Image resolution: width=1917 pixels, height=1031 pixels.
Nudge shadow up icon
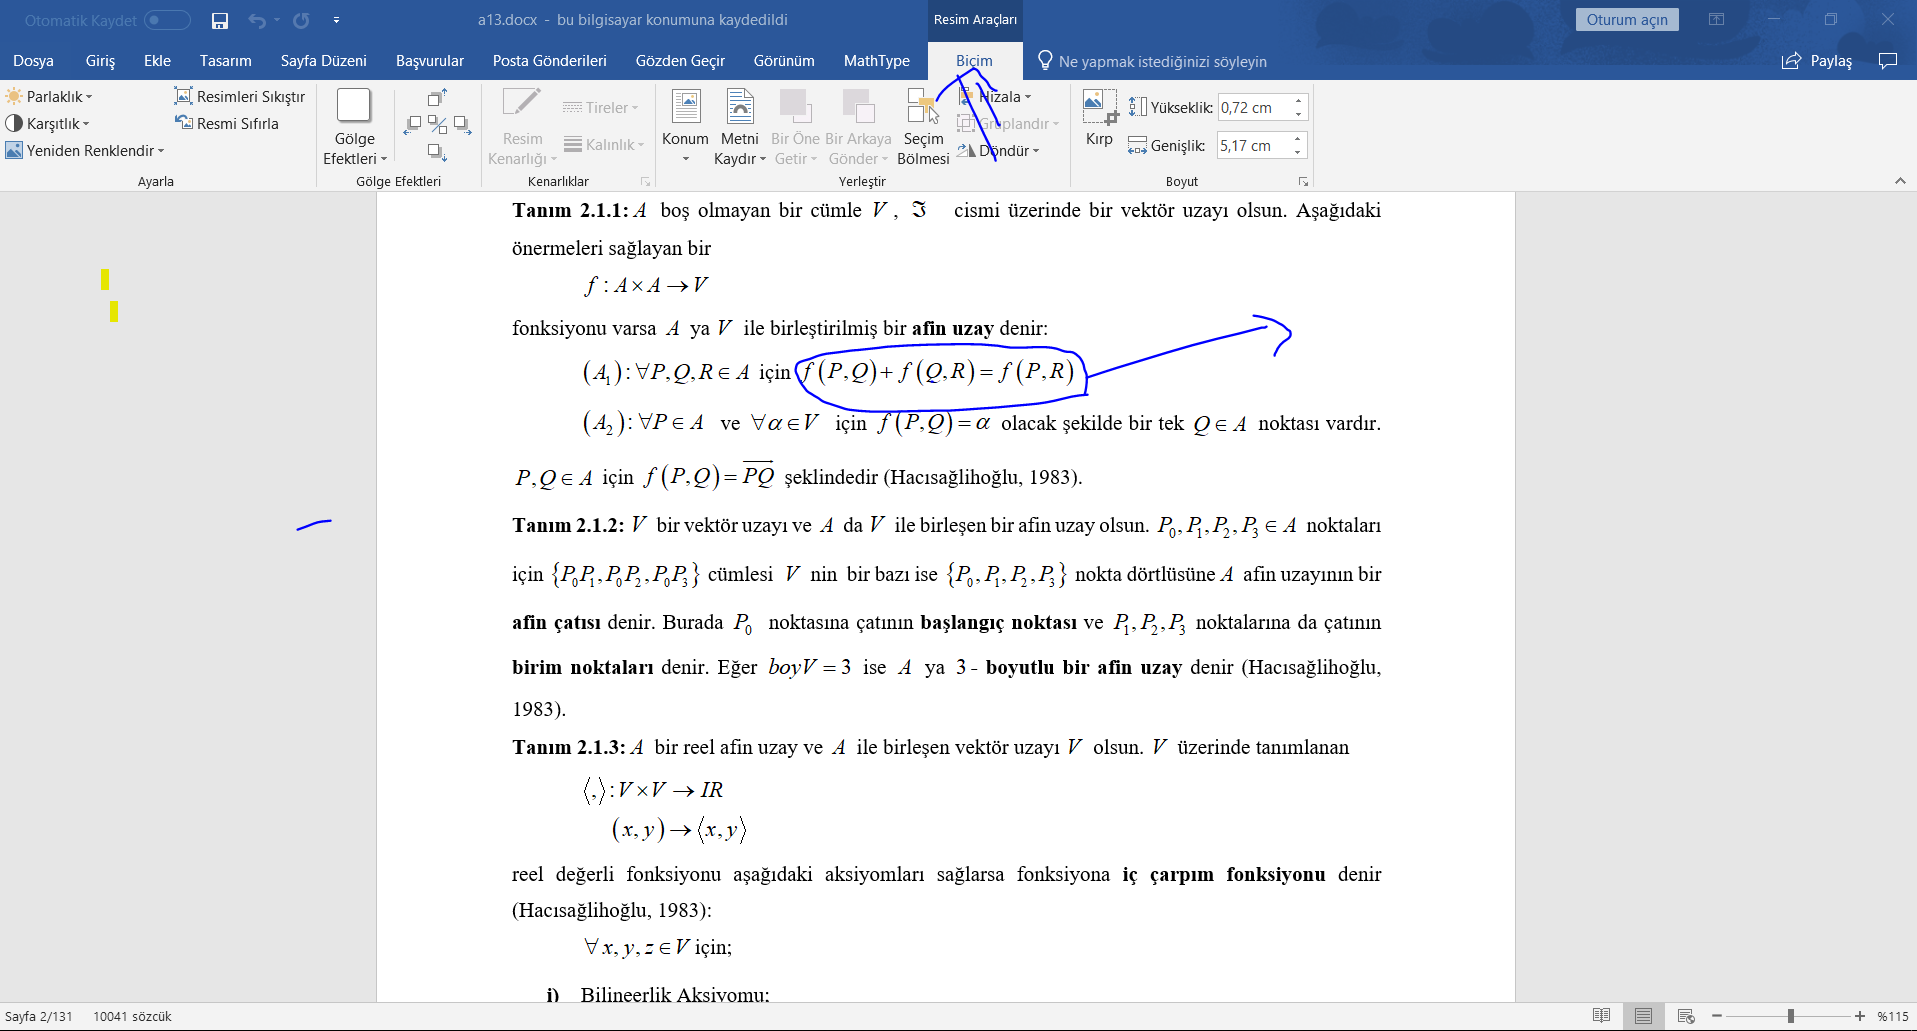coord(437,98)
